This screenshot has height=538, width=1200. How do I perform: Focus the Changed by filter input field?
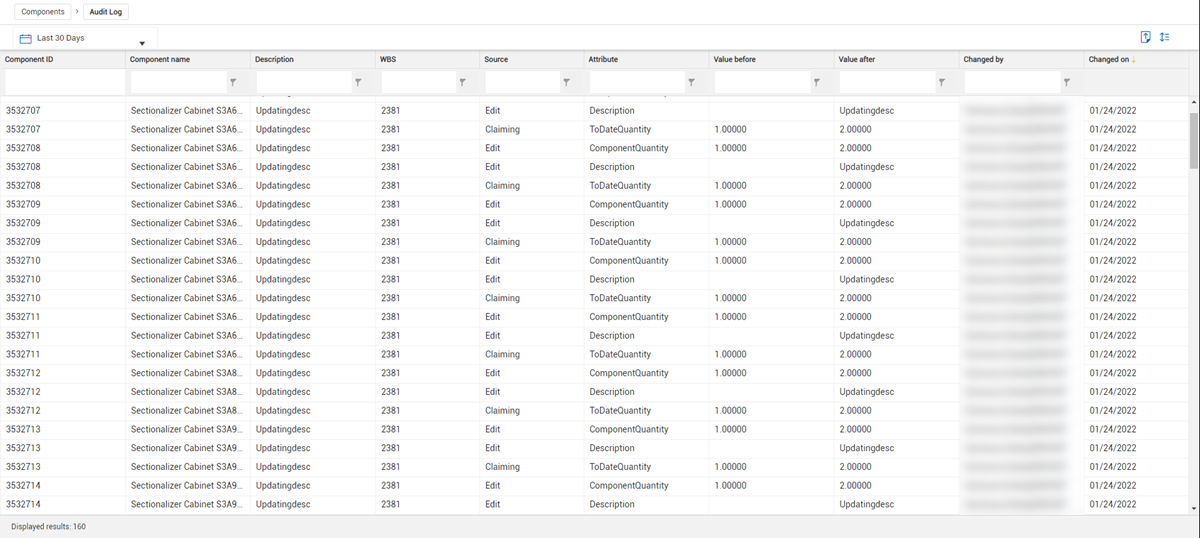1011,82
